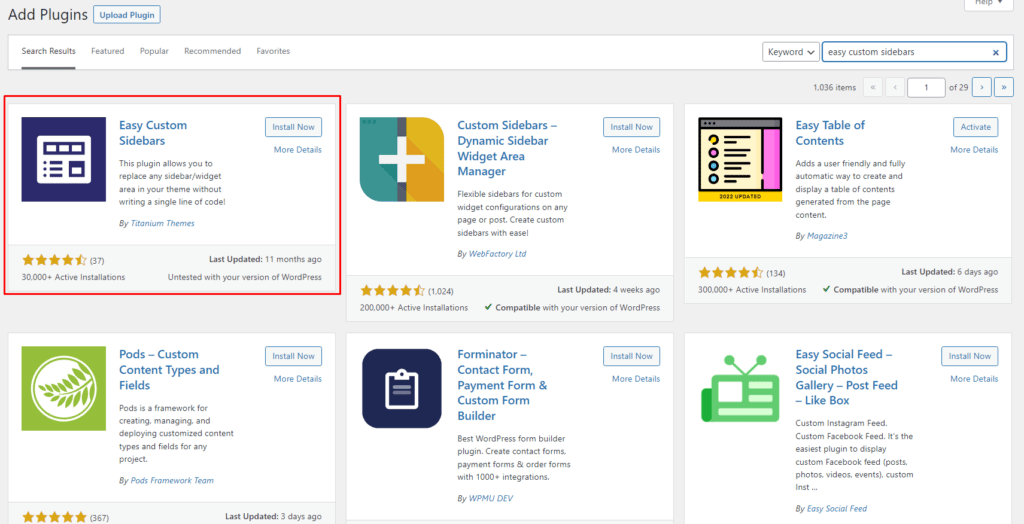Screen dimensions: 1024x524
Task: Switch to the Recommended tab
Action: pyautogui.click(x=212, y=51)
